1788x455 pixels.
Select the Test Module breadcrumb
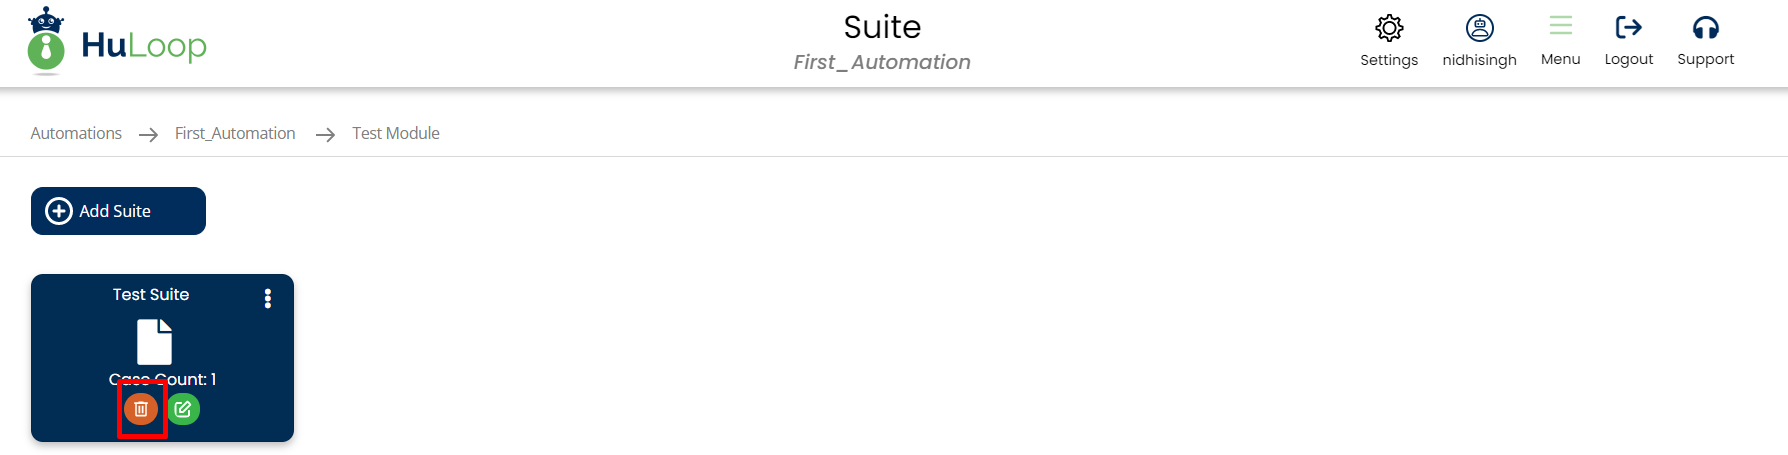click(x=396, y=133)
